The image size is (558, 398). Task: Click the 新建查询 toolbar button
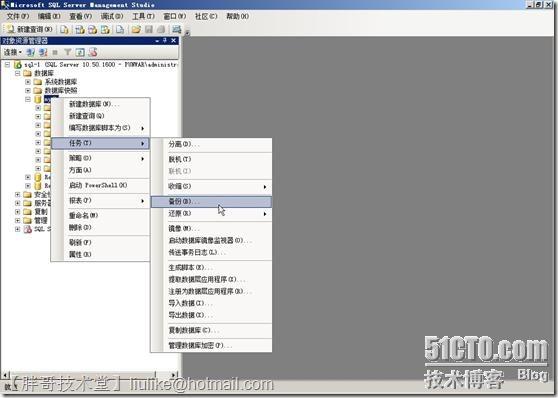pos(30,29)
